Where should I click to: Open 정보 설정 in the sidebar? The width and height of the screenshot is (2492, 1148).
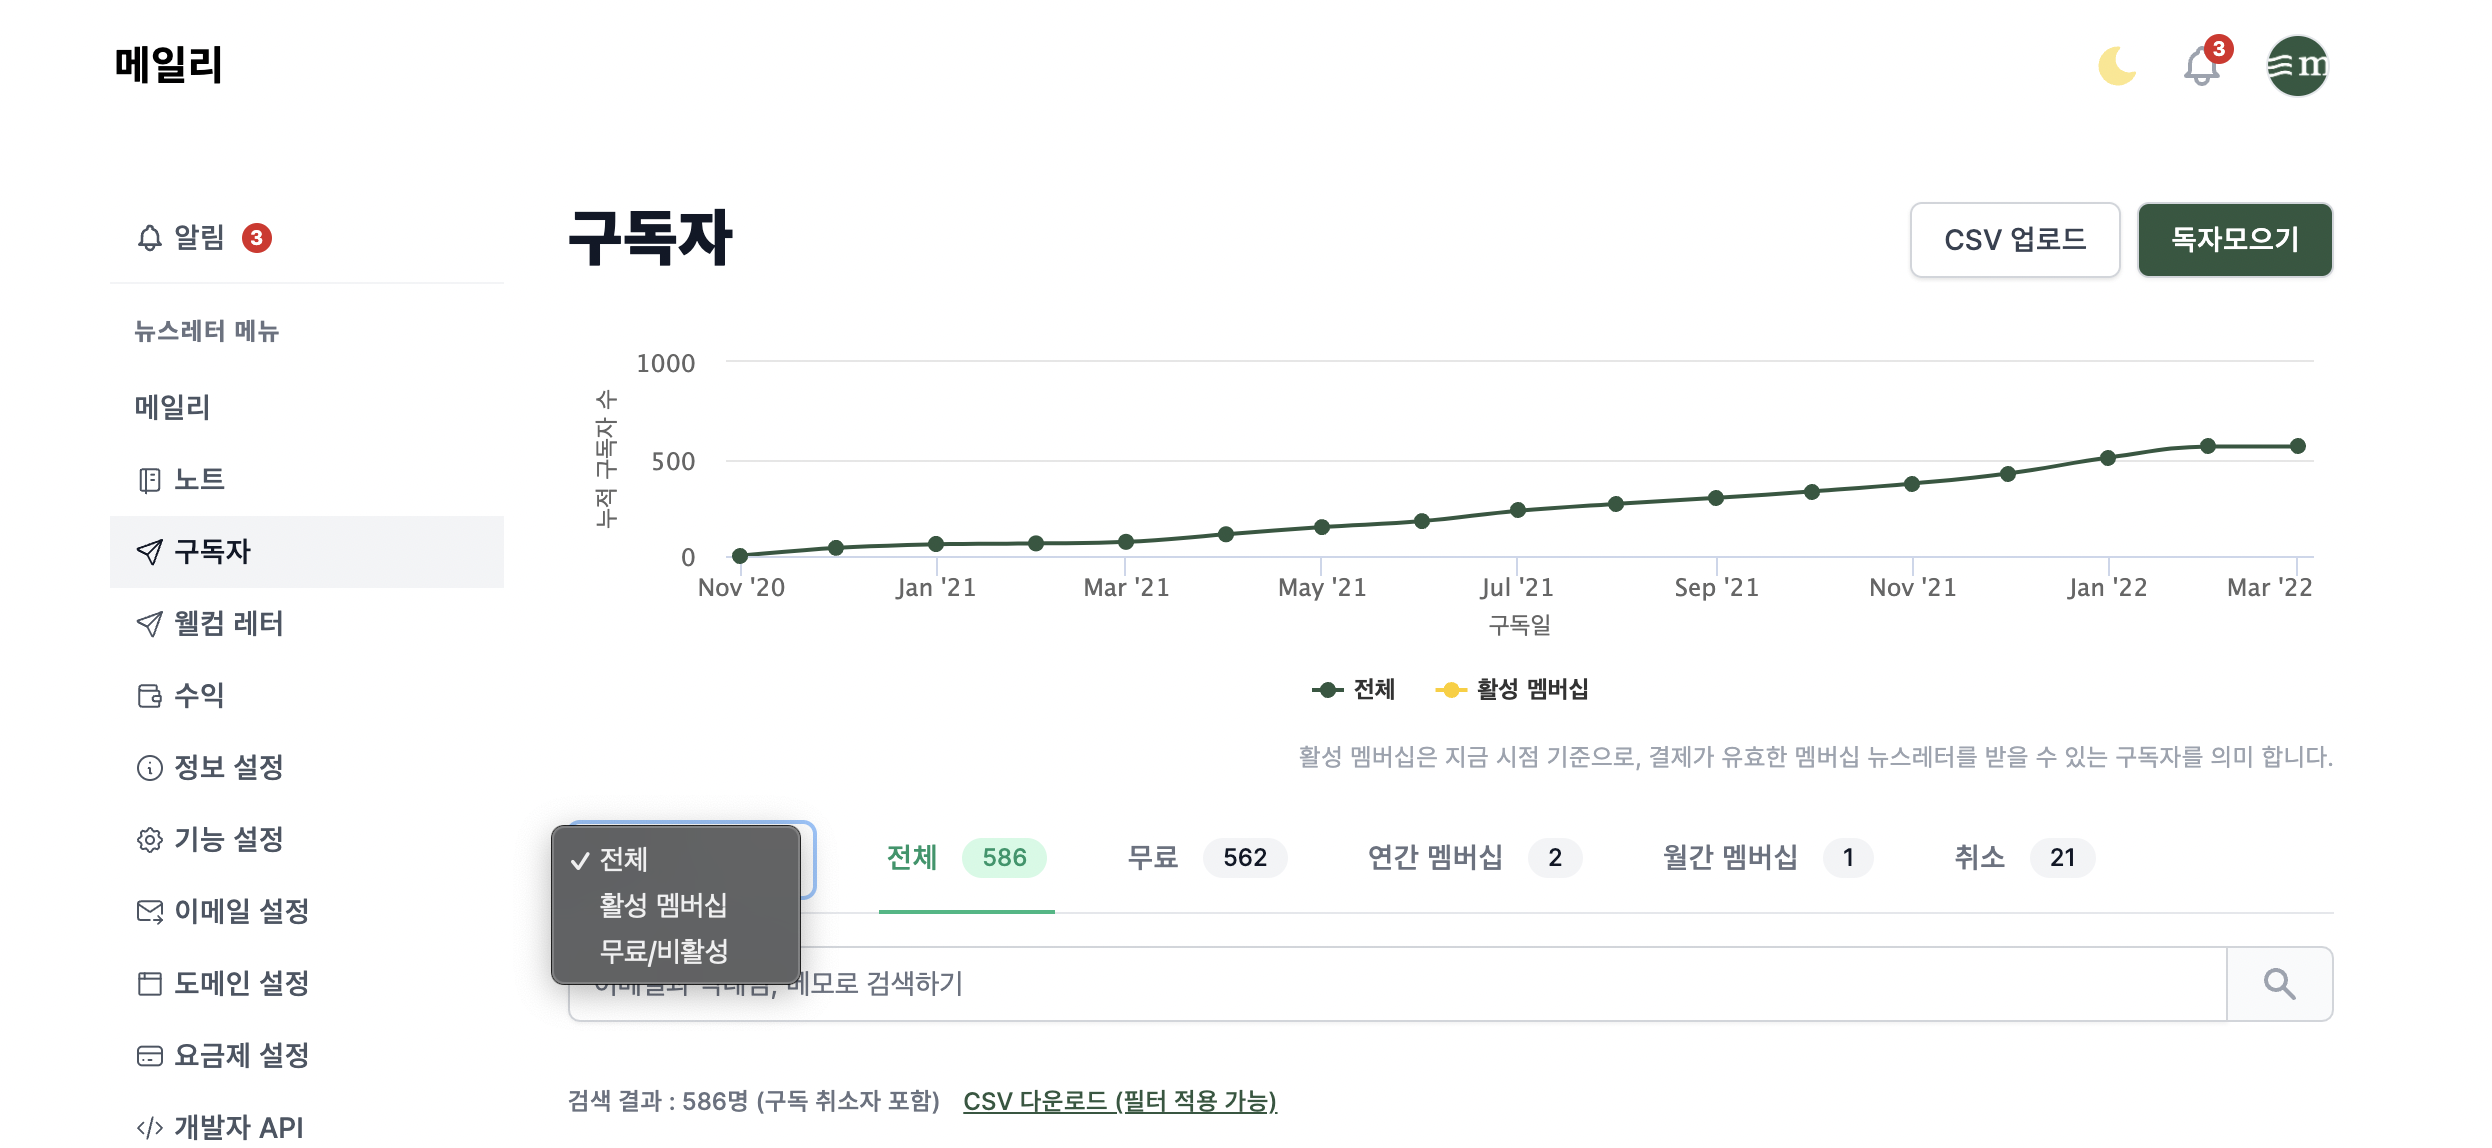tap(228, 768)
